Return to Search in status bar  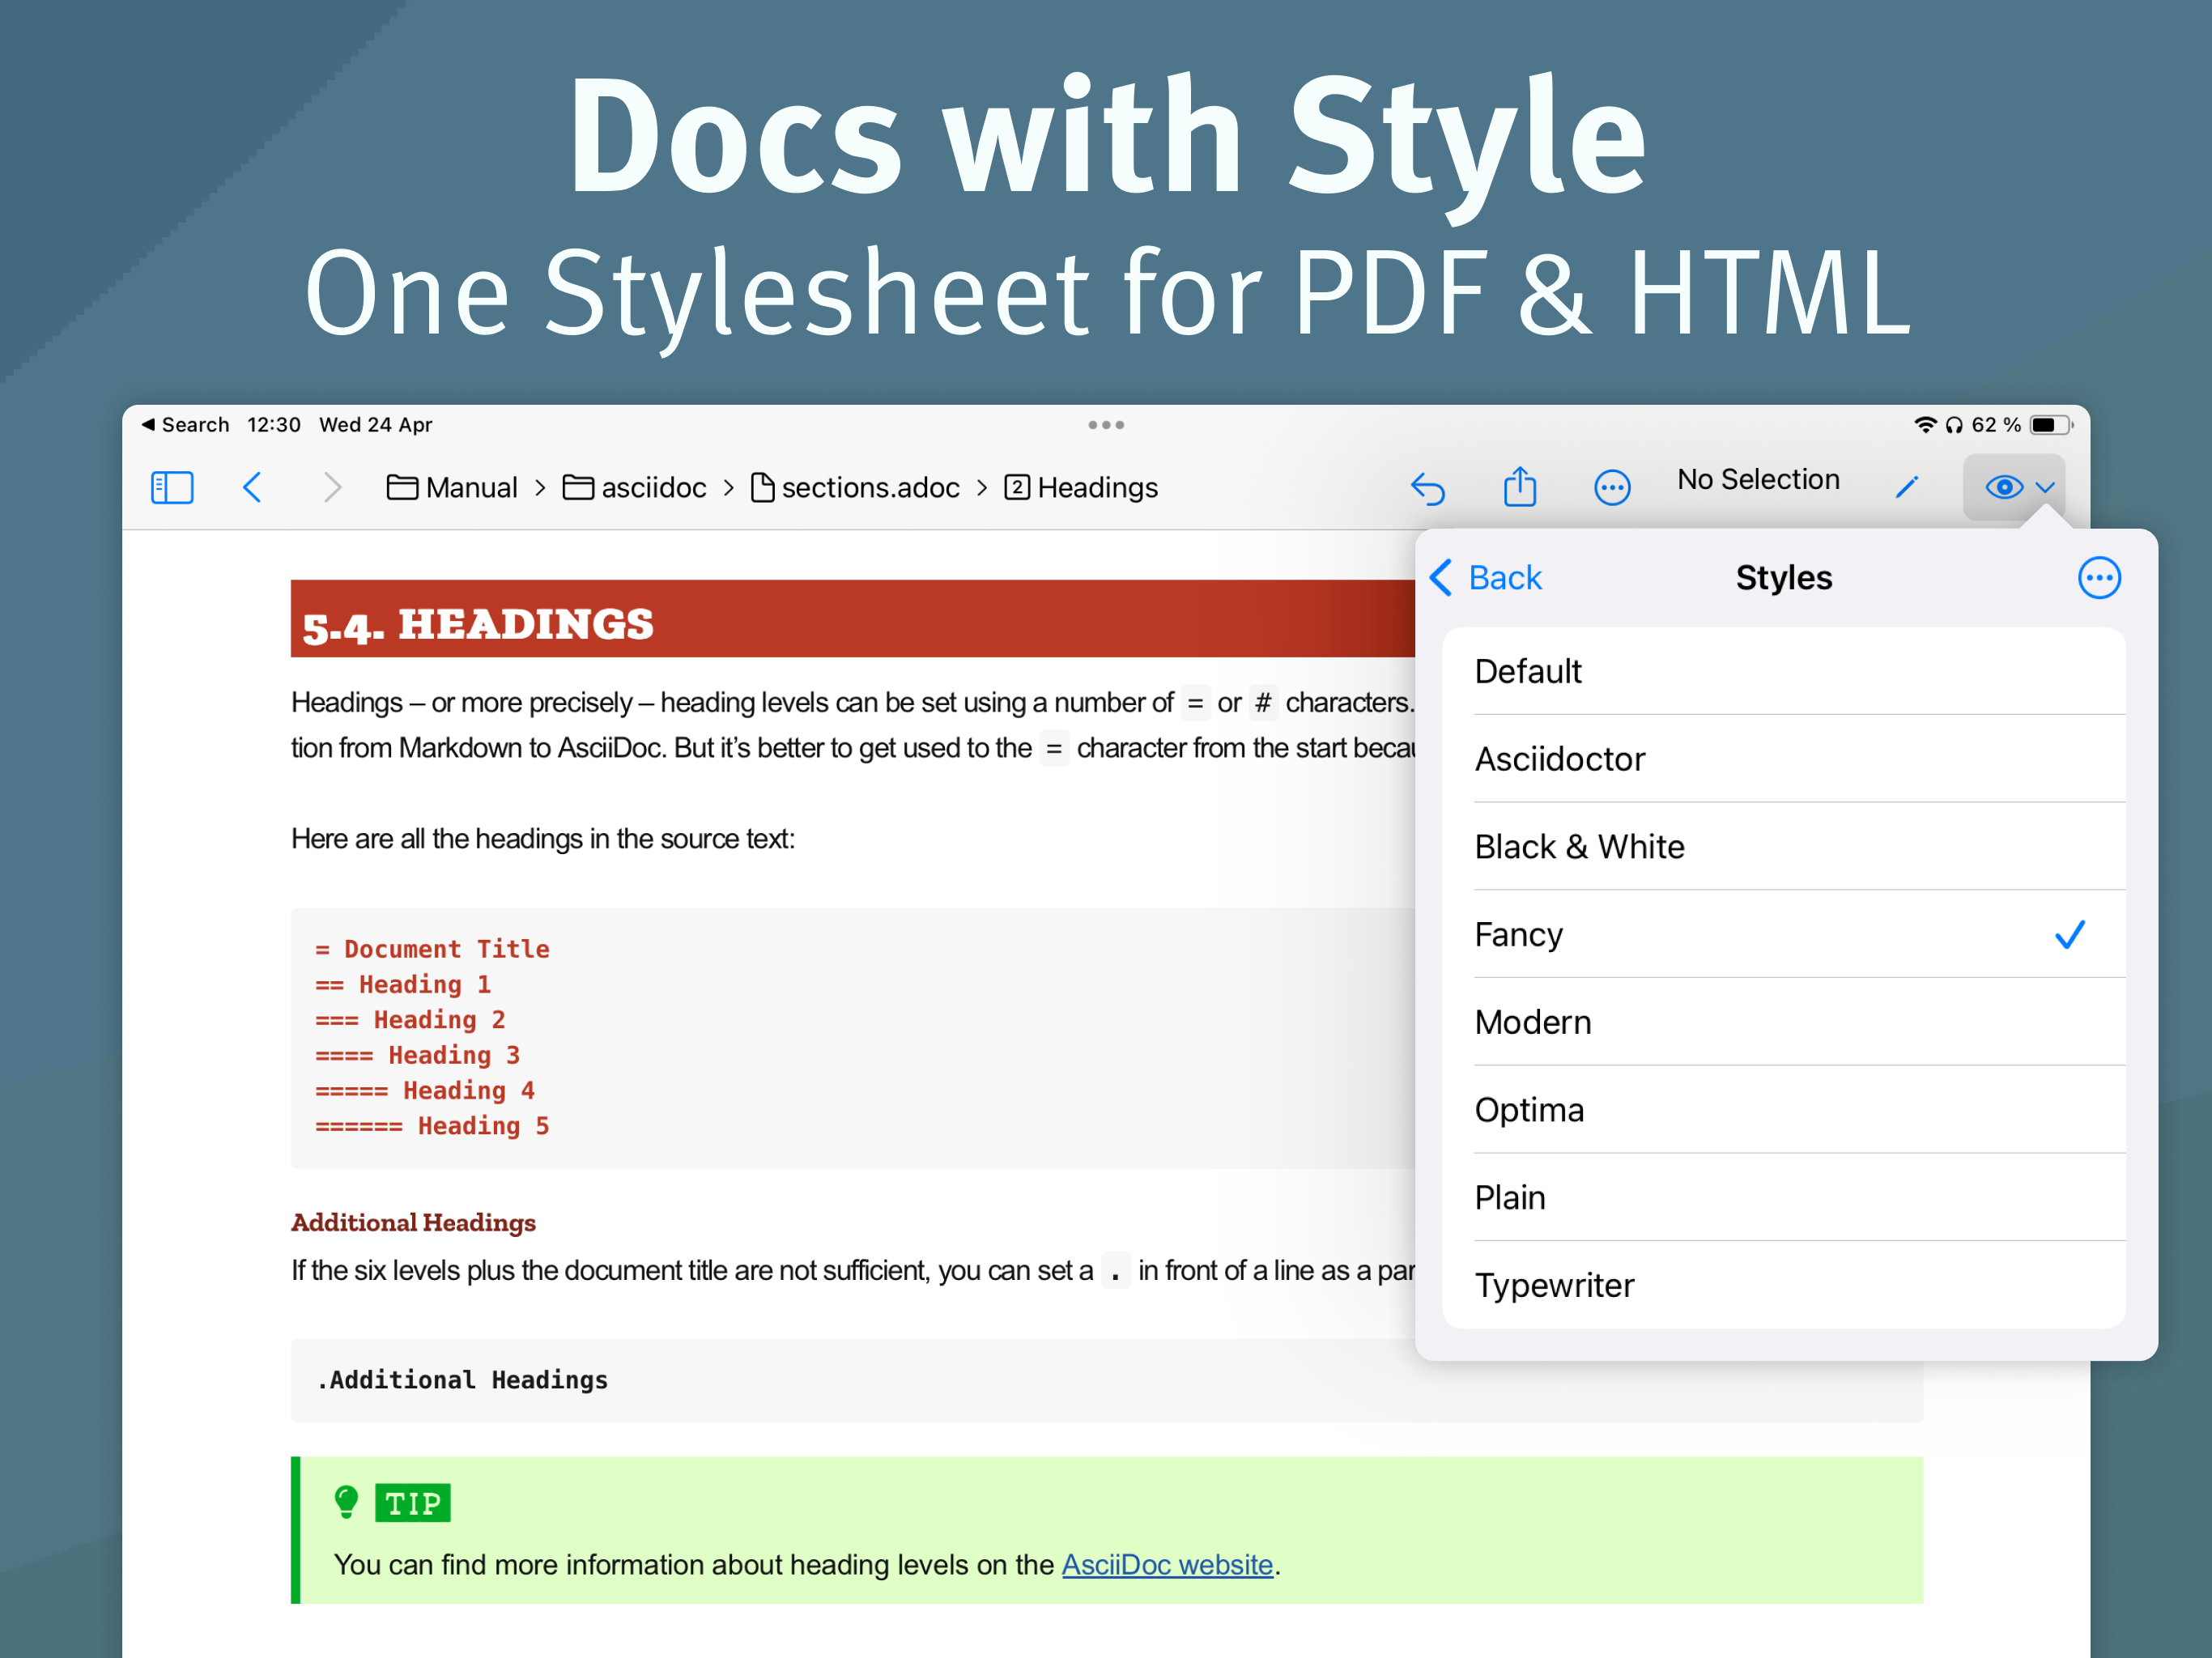click(185, 425)
